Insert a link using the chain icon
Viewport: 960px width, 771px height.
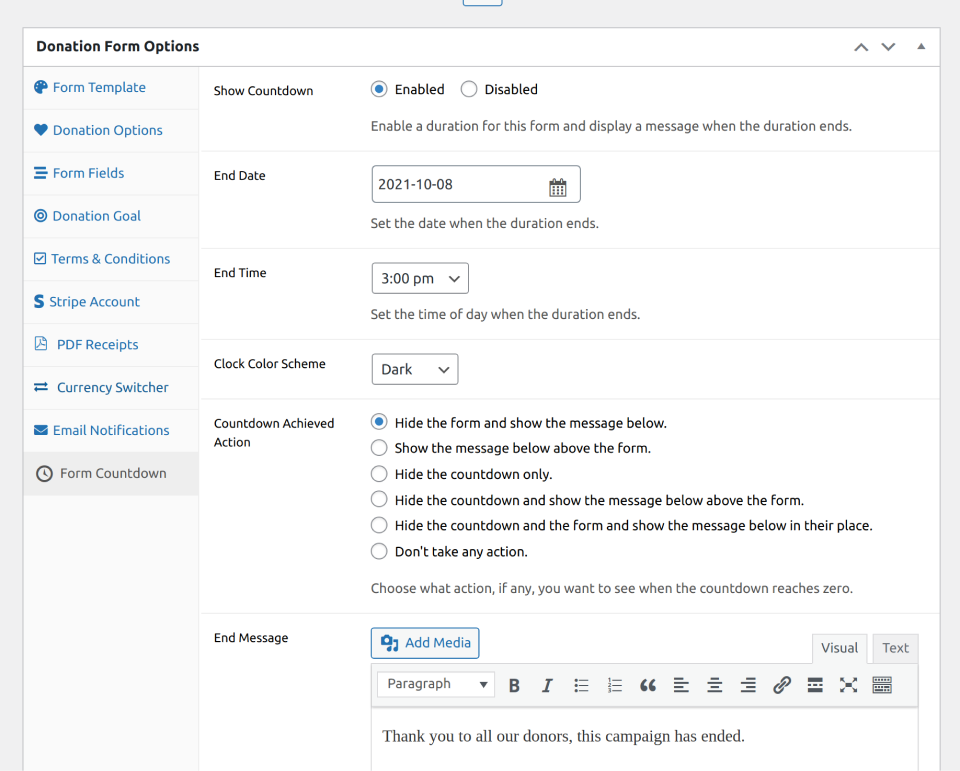click(782, 685)
